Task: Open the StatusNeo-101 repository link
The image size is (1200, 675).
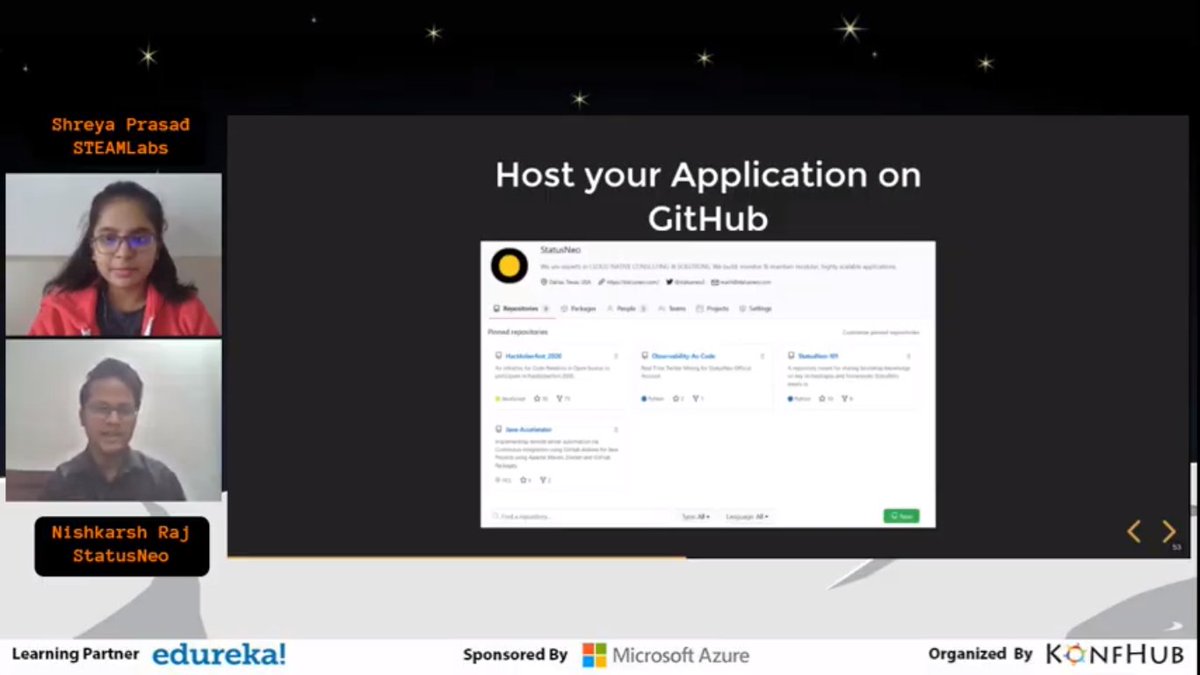Action: point(818,356)
